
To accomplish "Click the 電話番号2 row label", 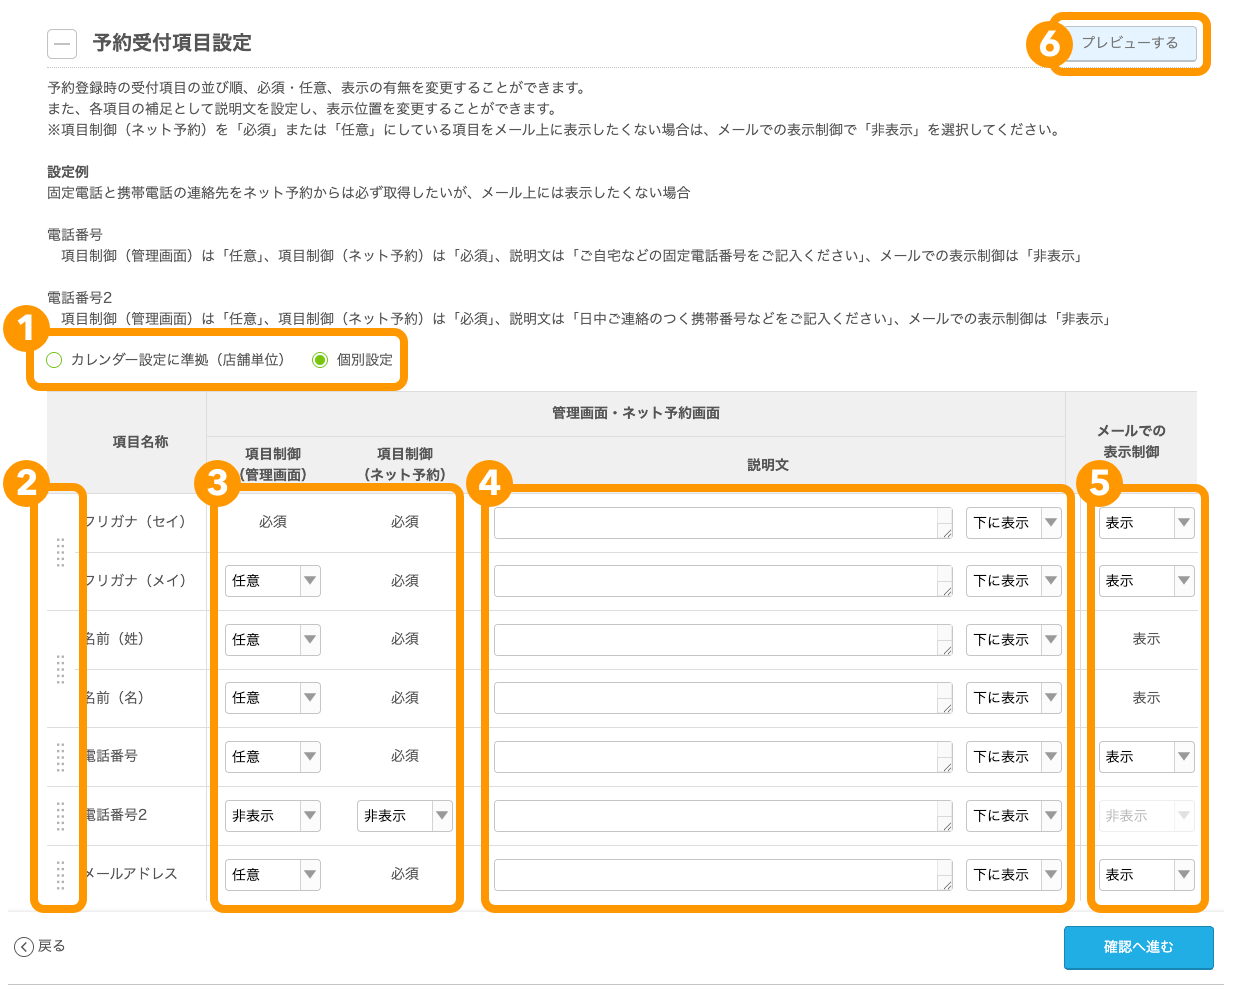I will point(116,815).
